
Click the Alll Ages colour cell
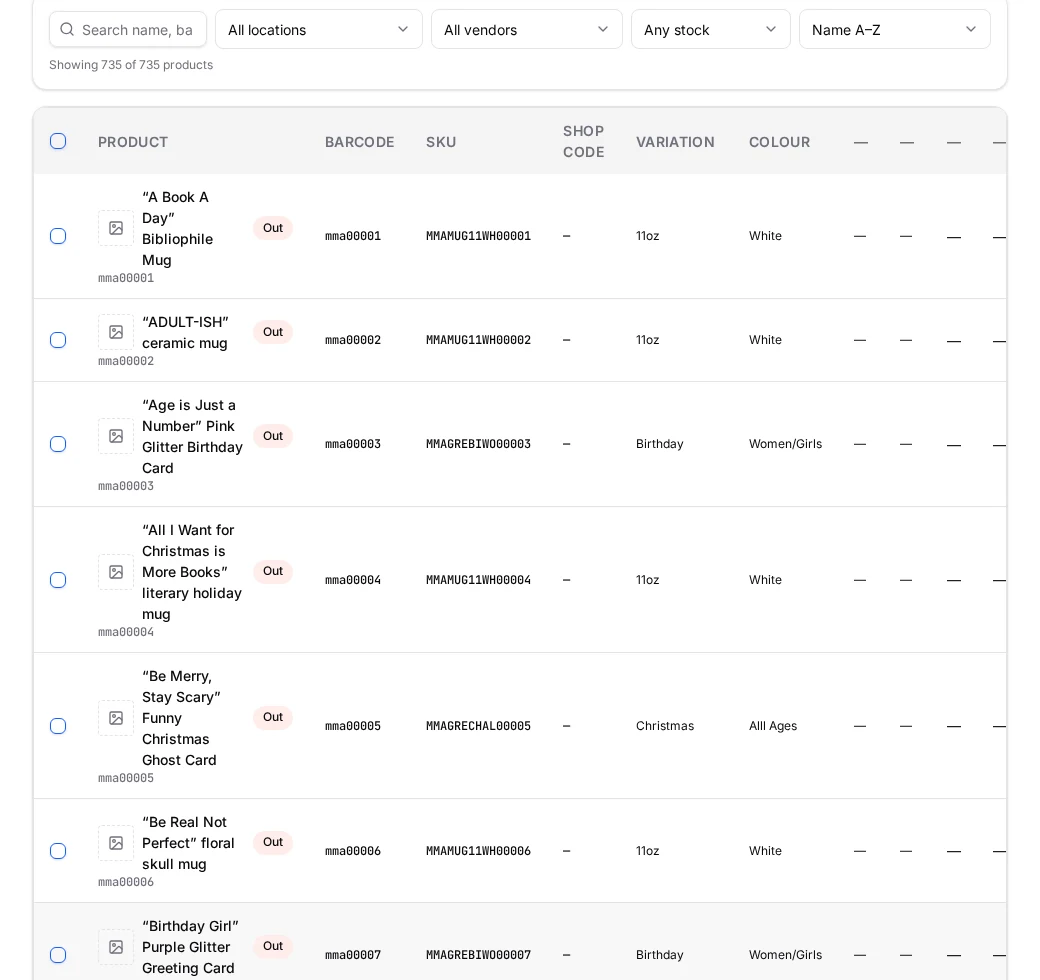(773, 726)
